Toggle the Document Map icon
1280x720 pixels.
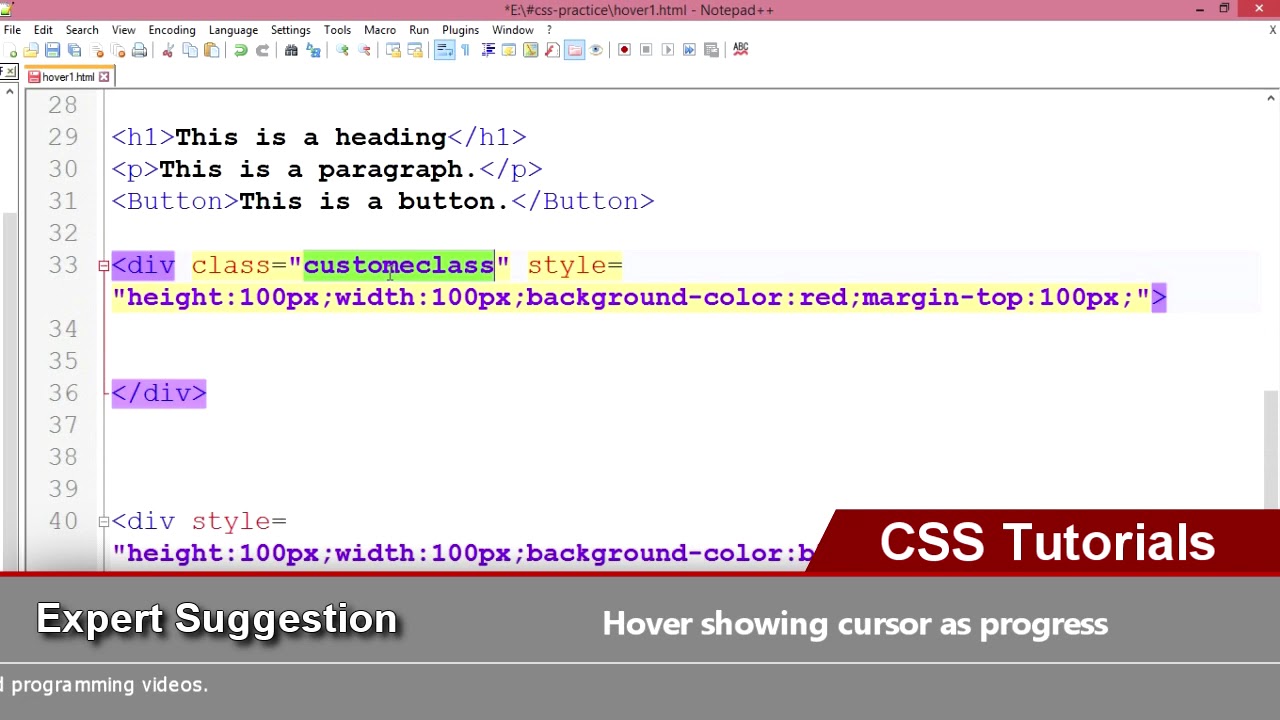(x=531, y=49)
